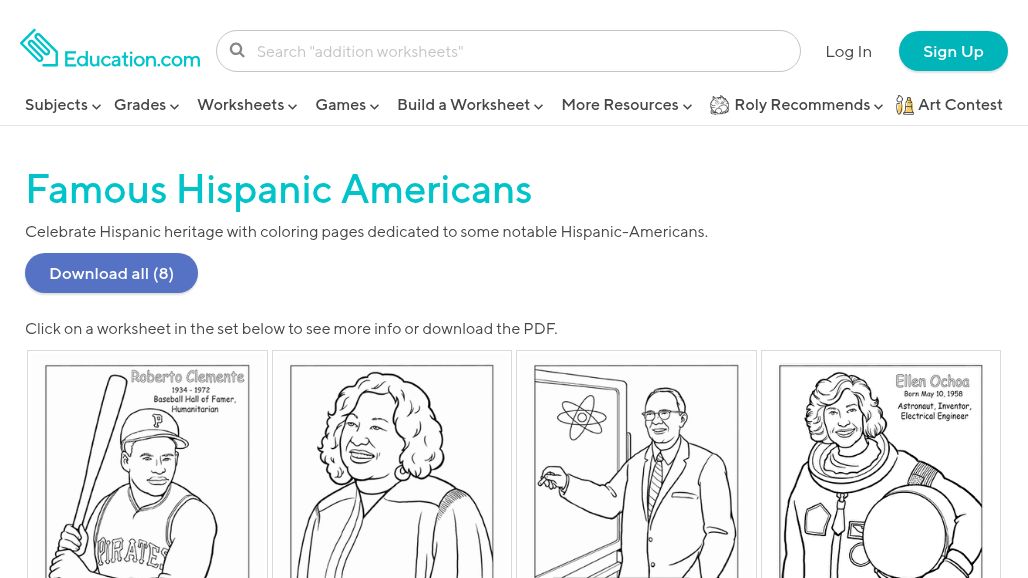Click Download all (8) button
1028x578 pixels.
click(111, 273)
